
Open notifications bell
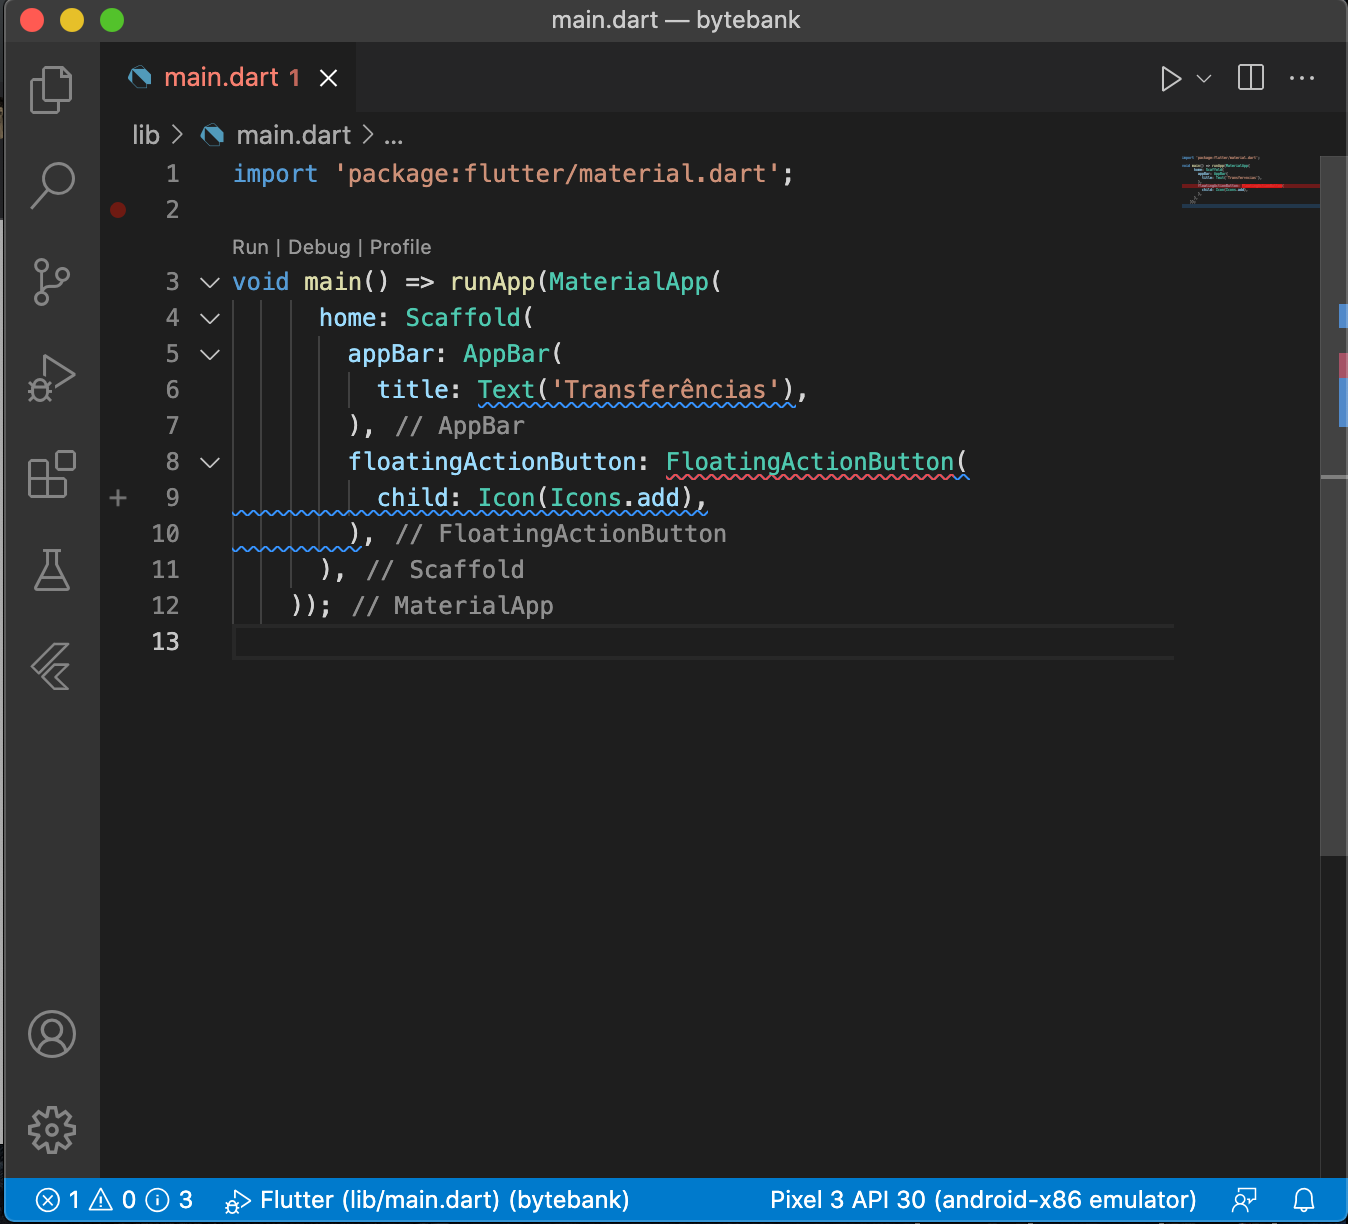[x=1304, y=1200]
